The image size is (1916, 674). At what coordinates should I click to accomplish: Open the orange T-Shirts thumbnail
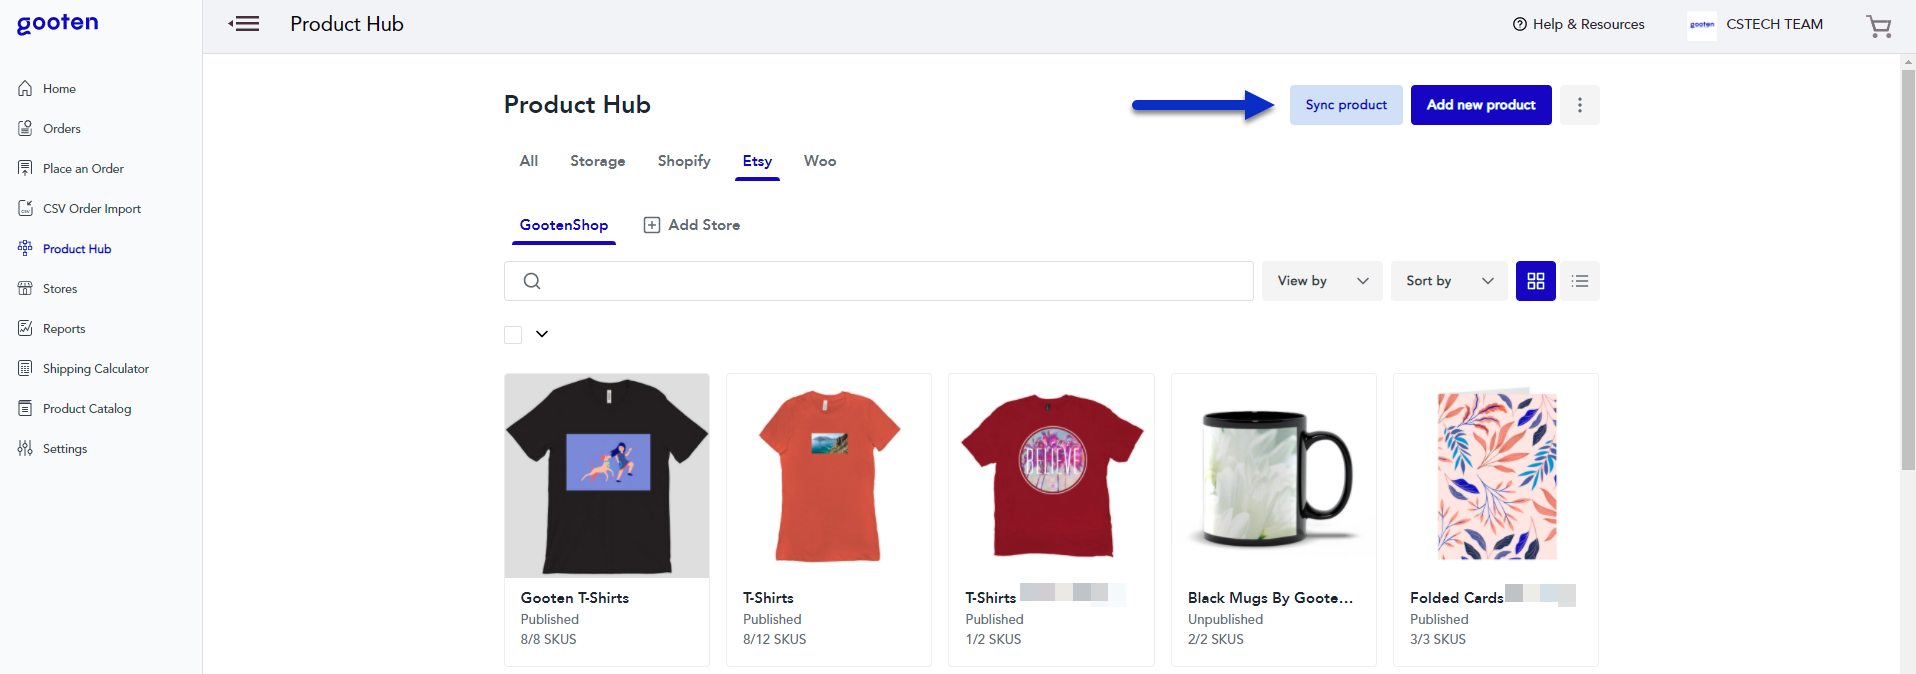pos(829,476)
